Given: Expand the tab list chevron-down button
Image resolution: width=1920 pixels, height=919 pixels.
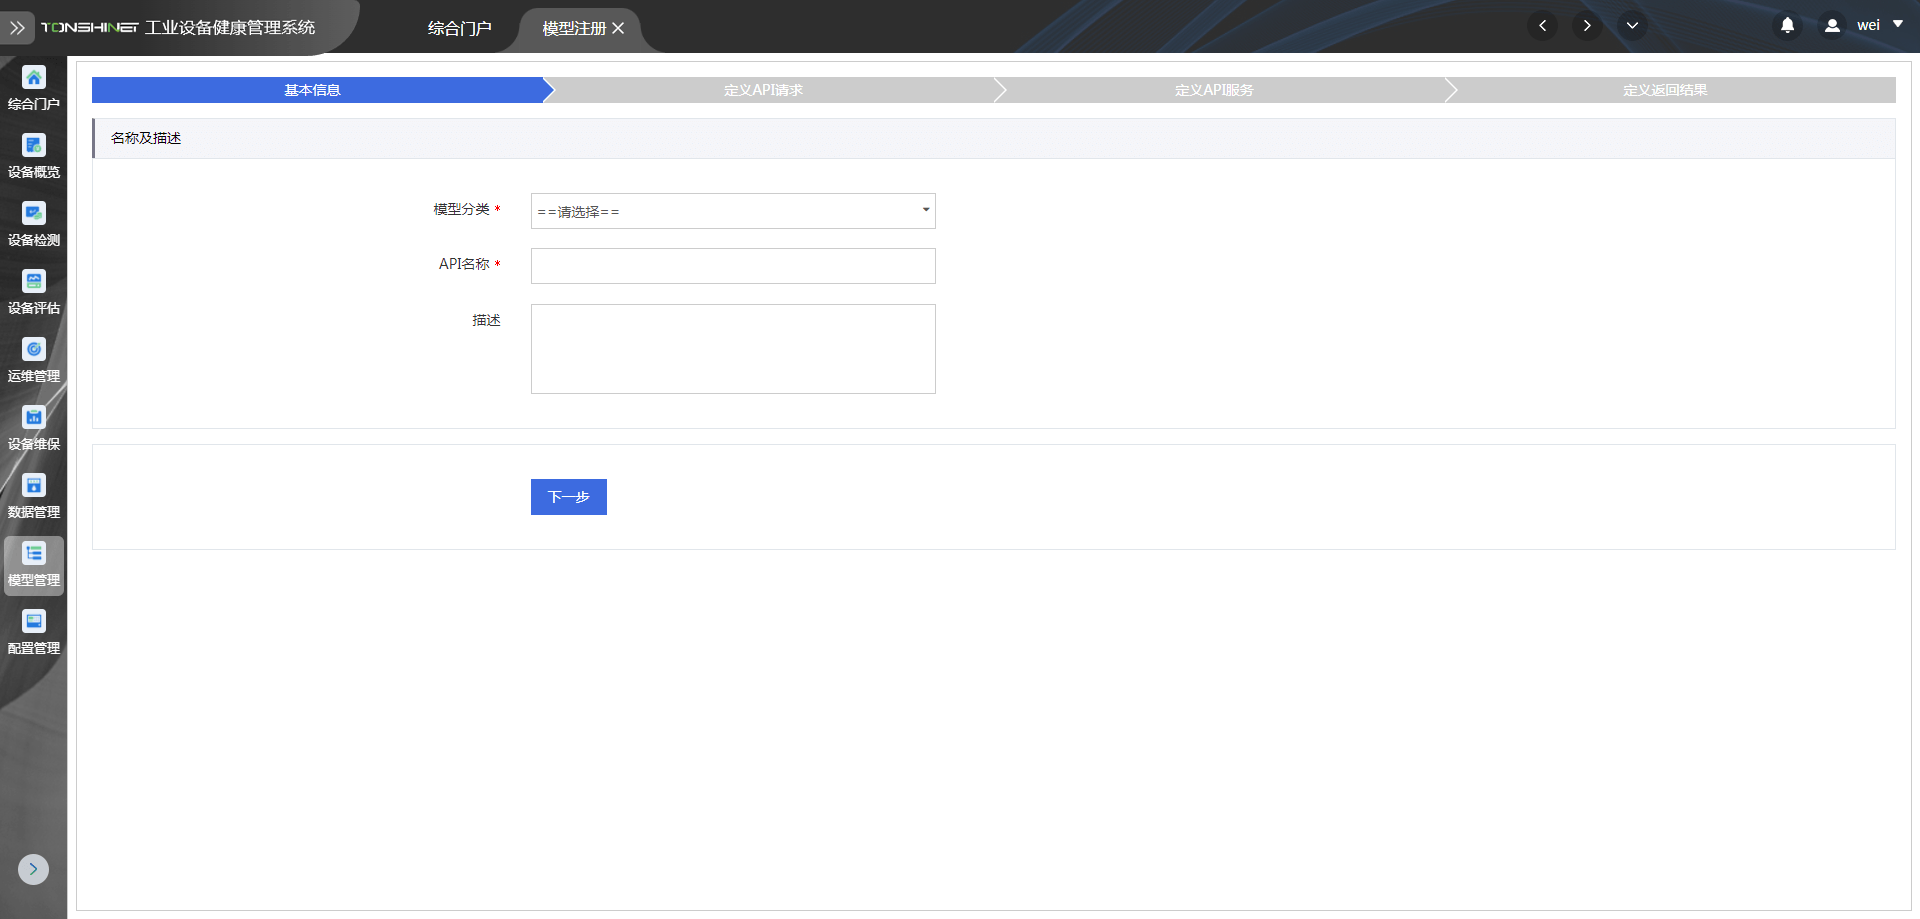Looking at the screenshot, I should pos(1632,26).
